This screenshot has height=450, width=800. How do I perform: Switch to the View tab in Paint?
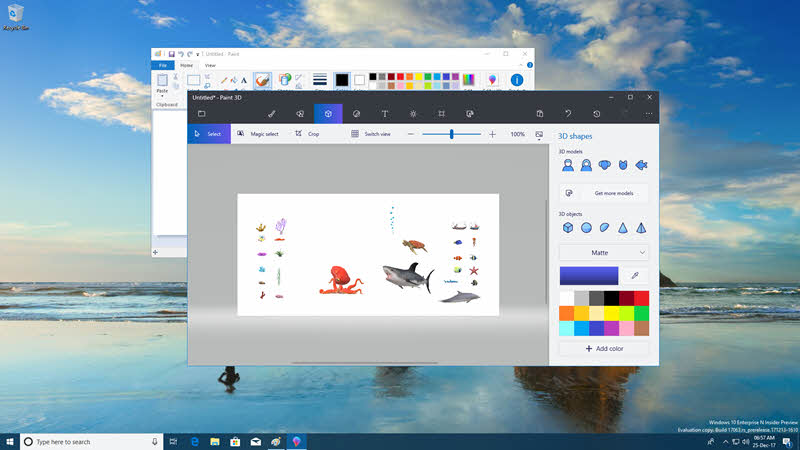pos(210,65)
